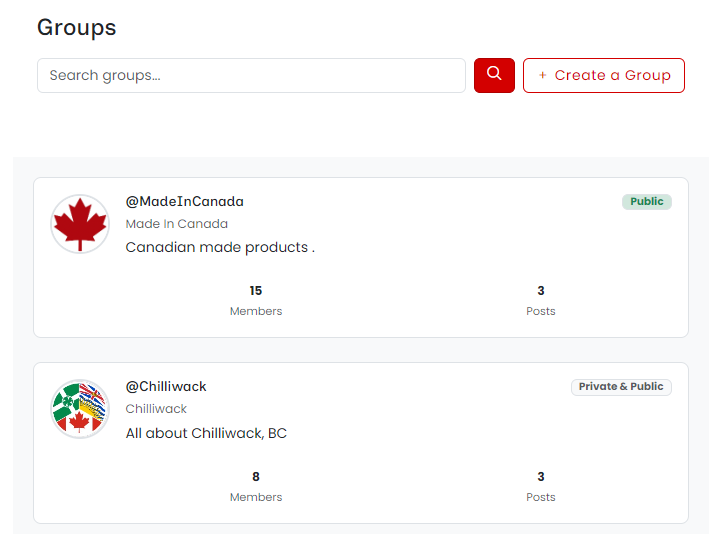
Task: Focus the Search groups input field
Action: click(x=251, y=75)
